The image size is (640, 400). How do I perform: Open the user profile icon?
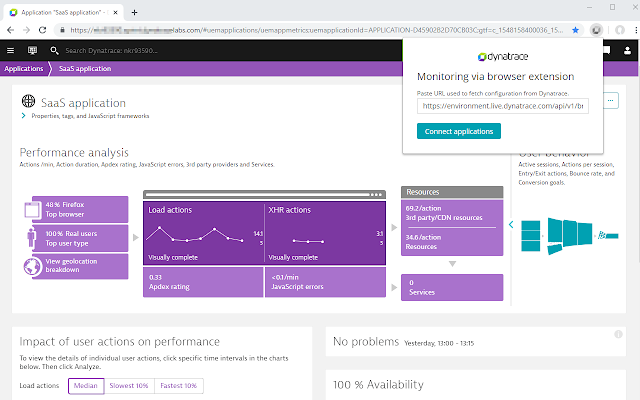[x=627, y=51]
